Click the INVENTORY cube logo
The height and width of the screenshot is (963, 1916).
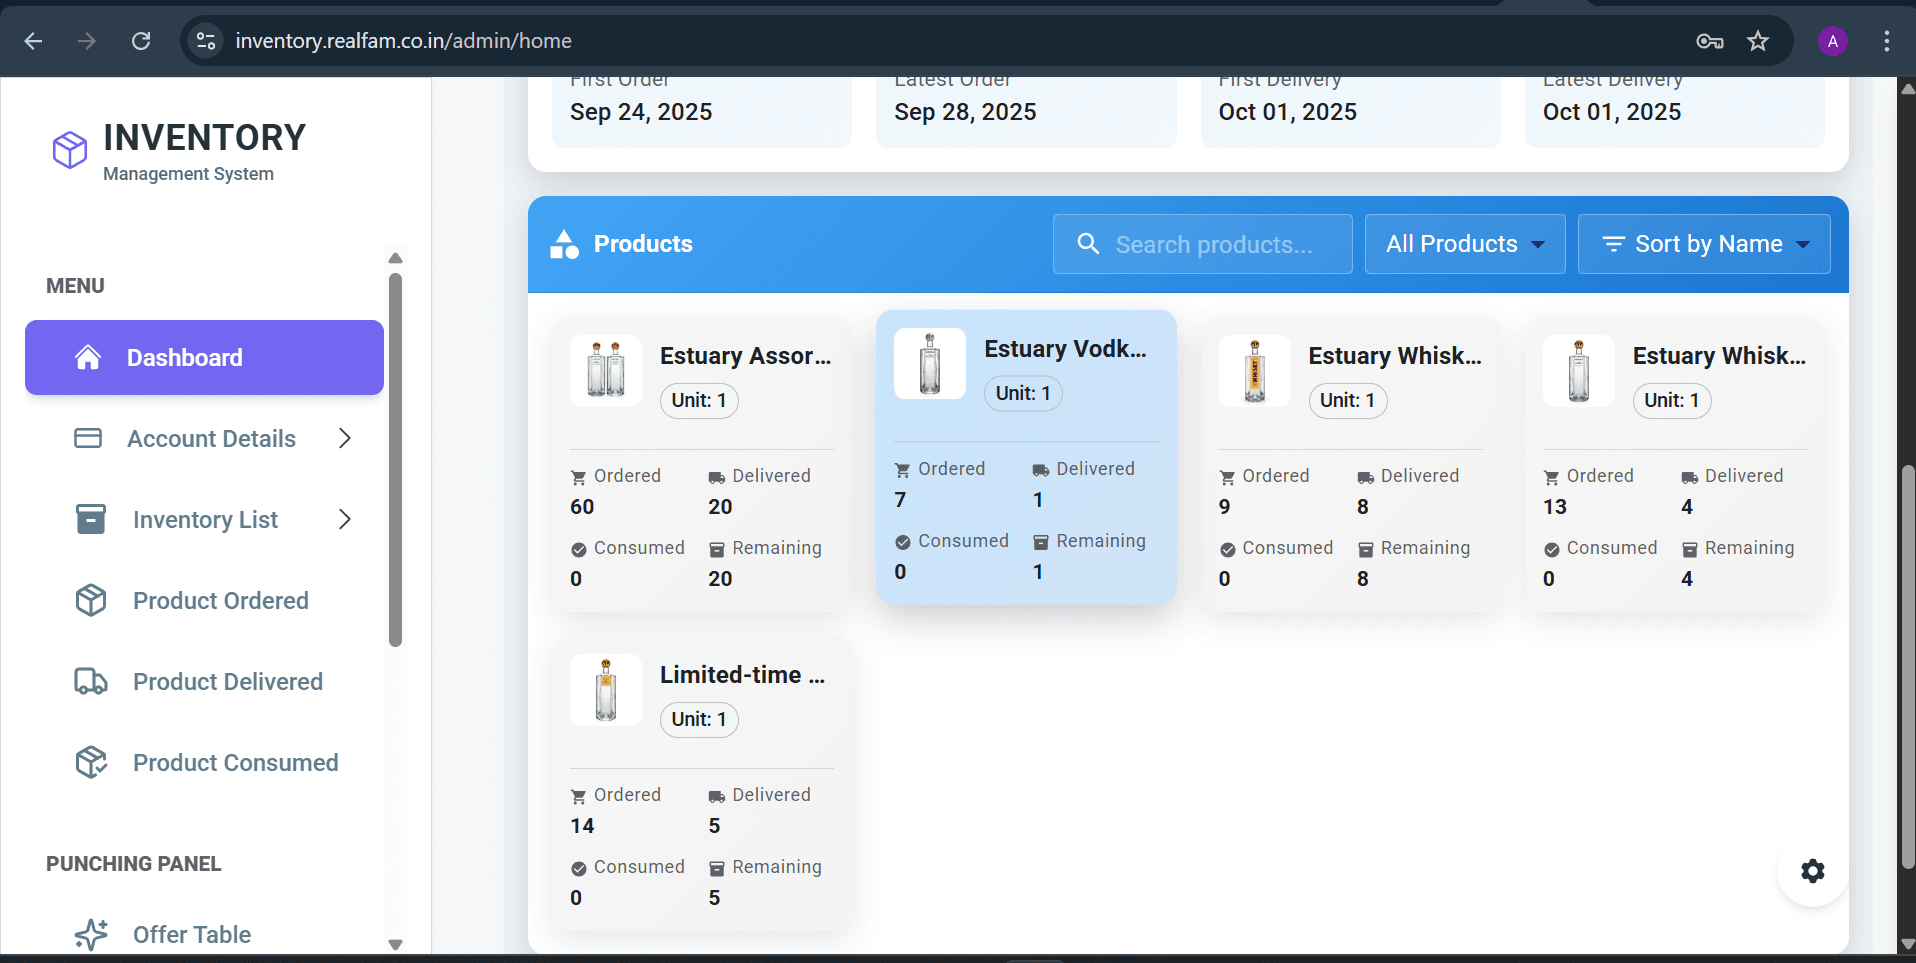pos(68,150)
